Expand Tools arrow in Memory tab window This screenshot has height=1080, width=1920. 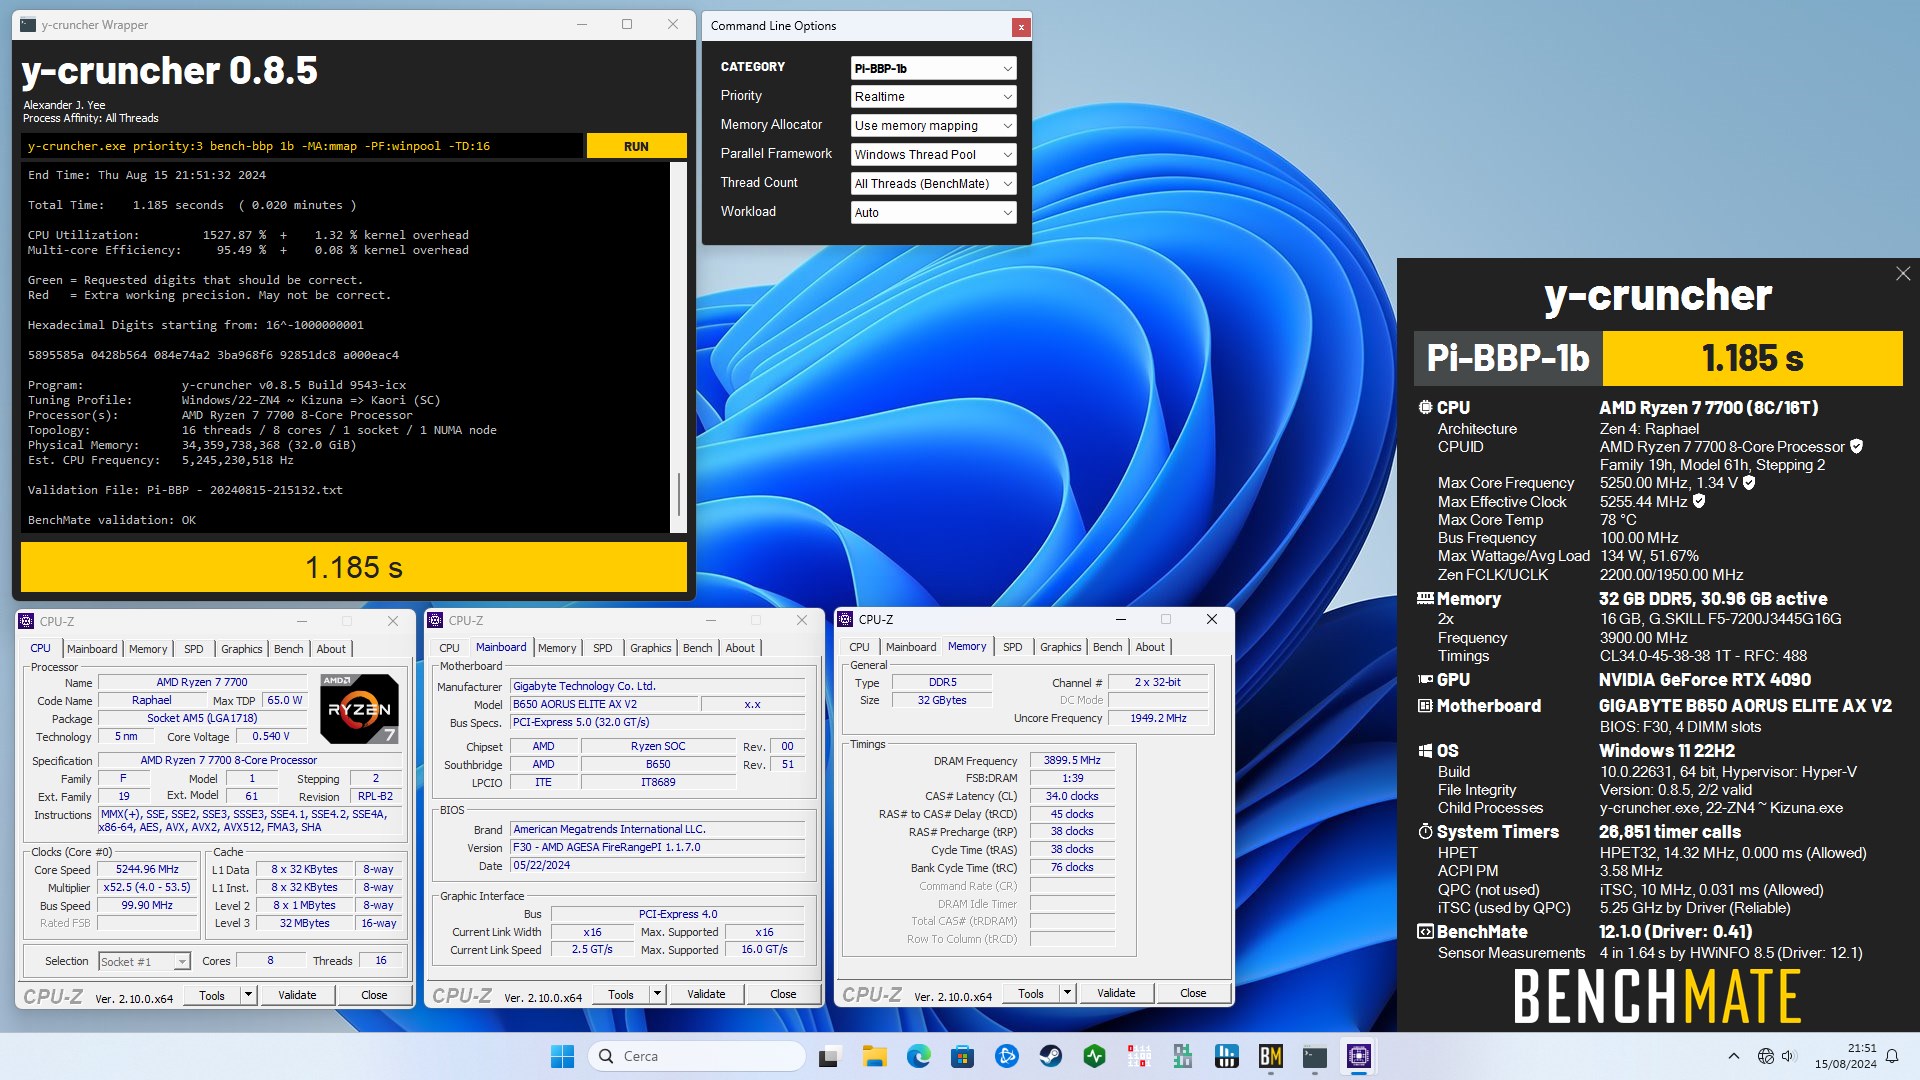pyautogui.click(x=1067, y=992)
